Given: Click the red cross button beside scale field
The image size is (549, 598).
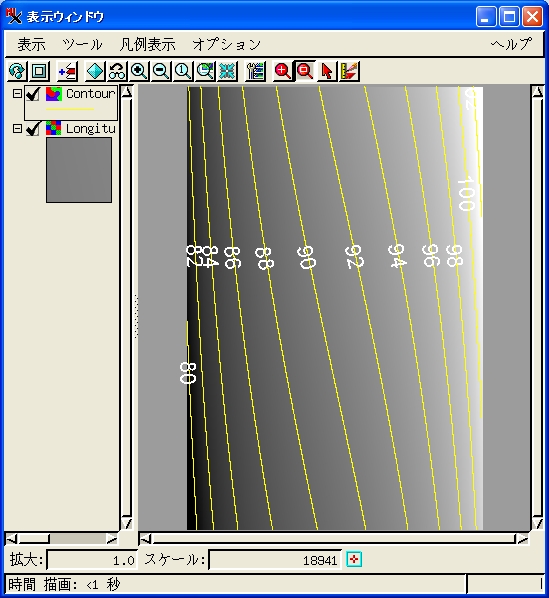Looking at the screenshot, I should (x=354, y=559).
